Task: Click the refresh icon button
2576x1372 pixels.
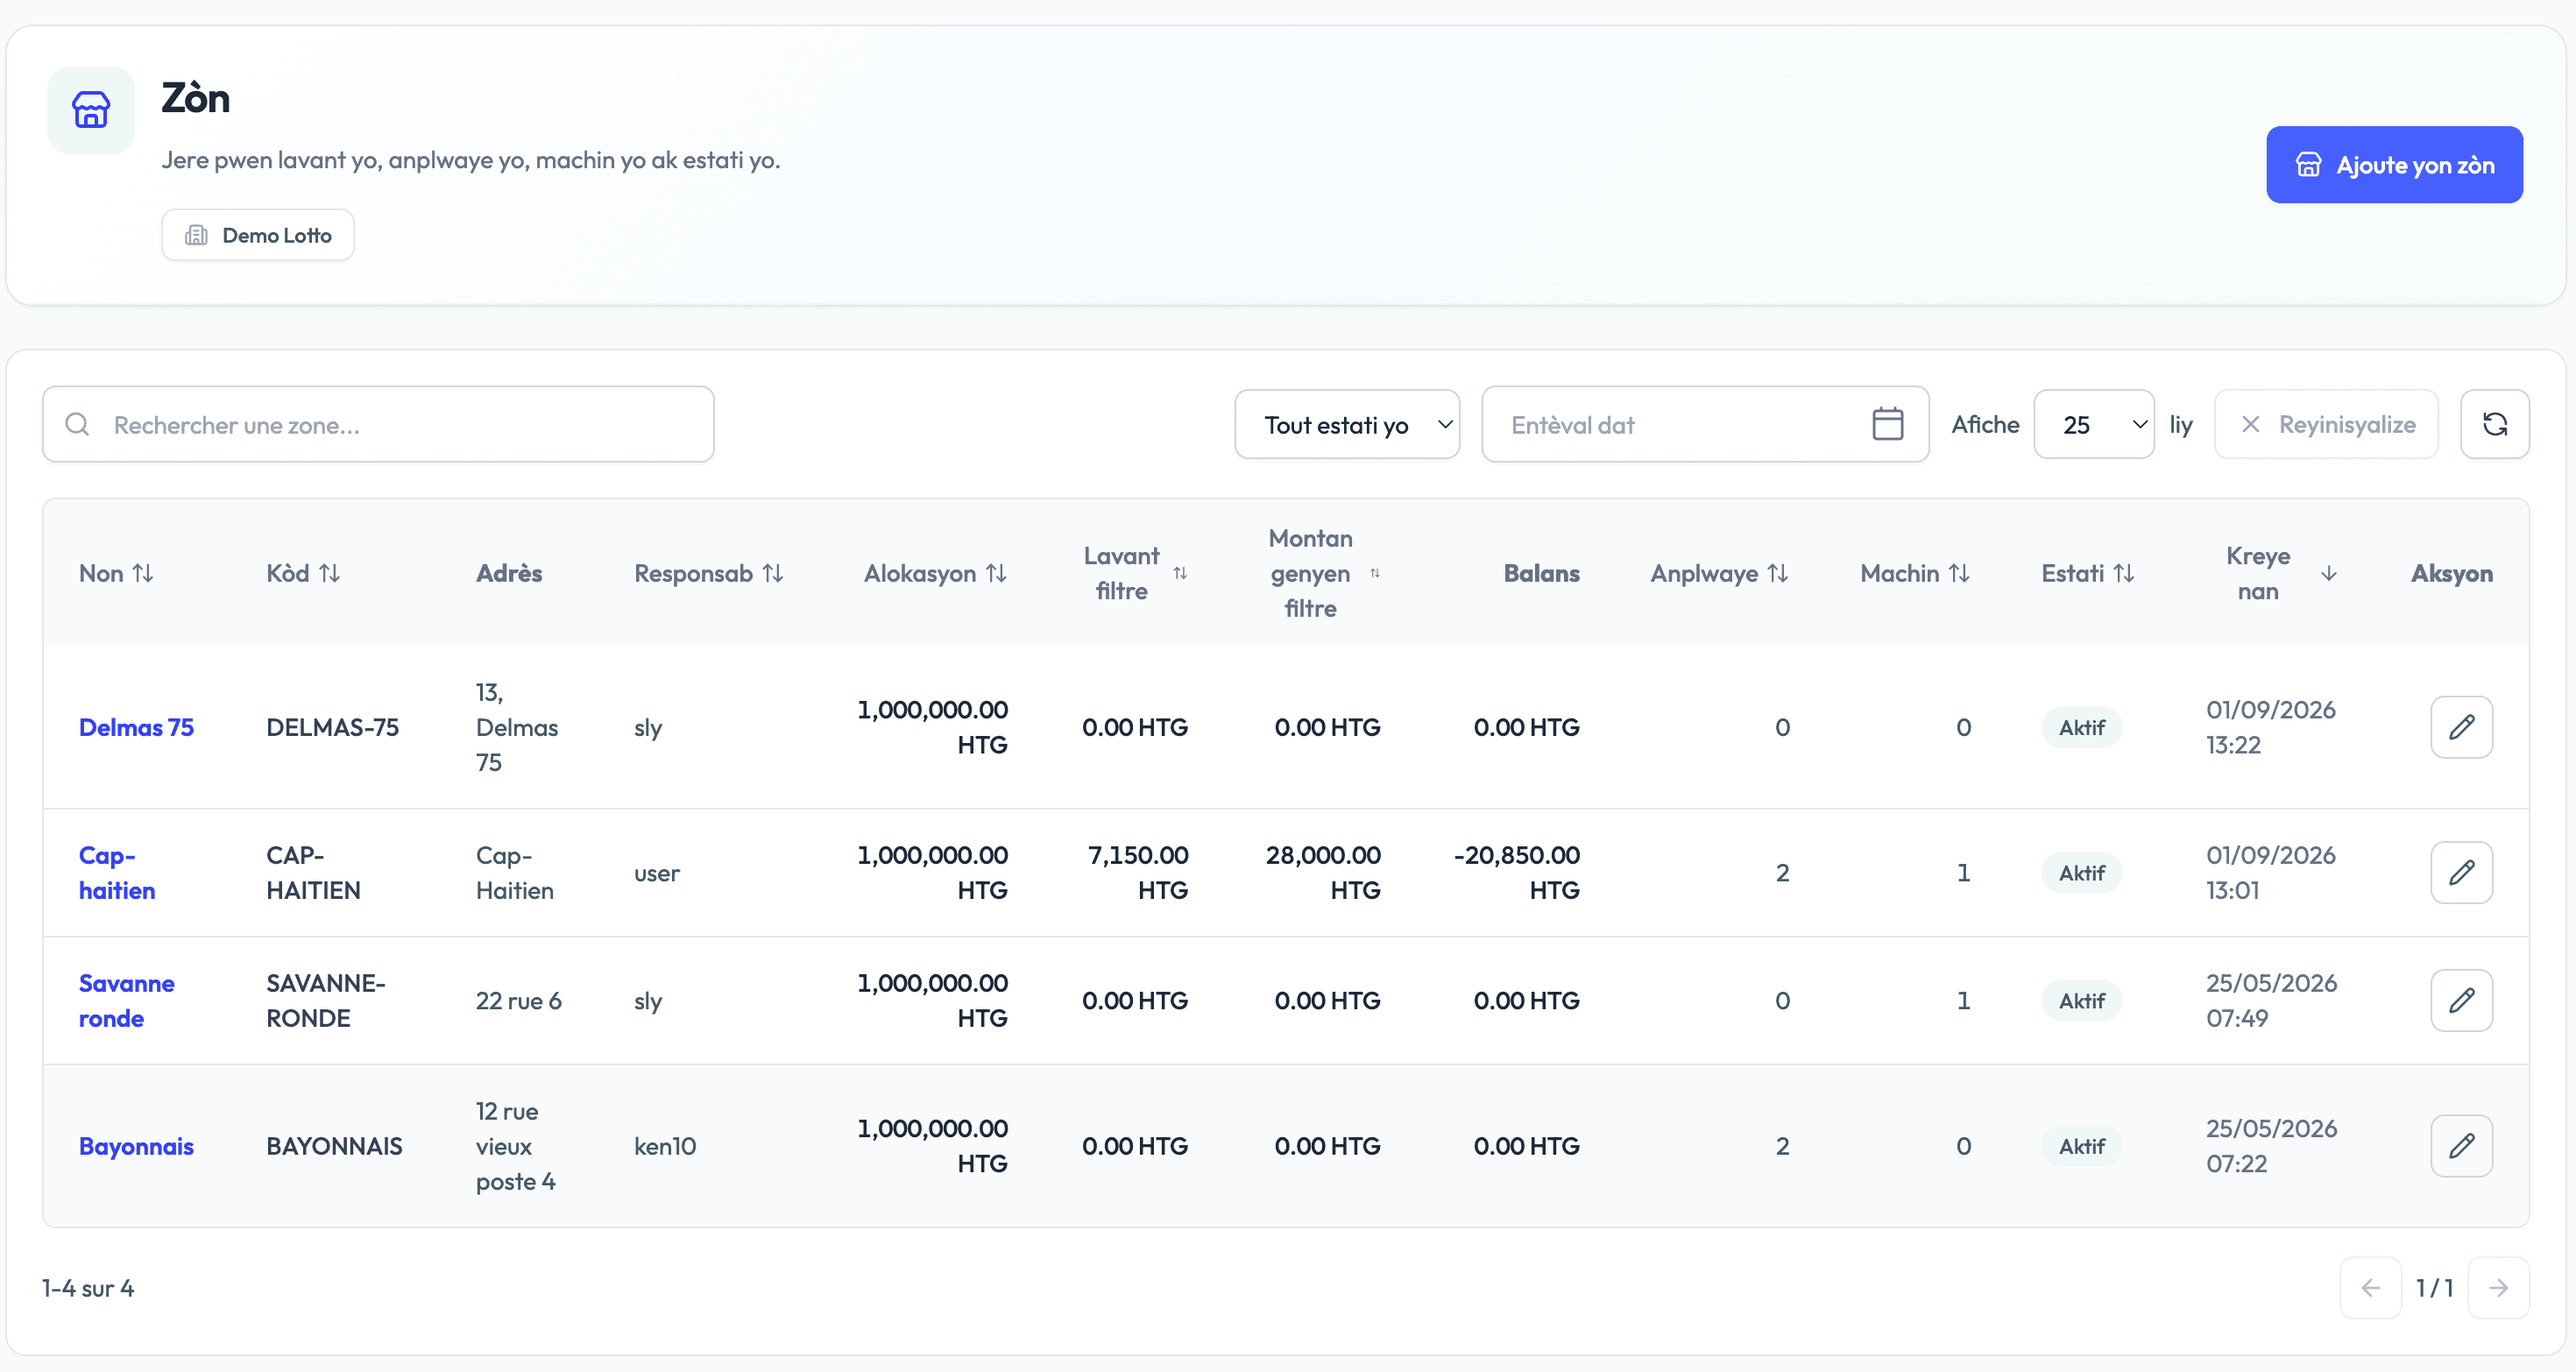Action: [x=2495, y=424]
